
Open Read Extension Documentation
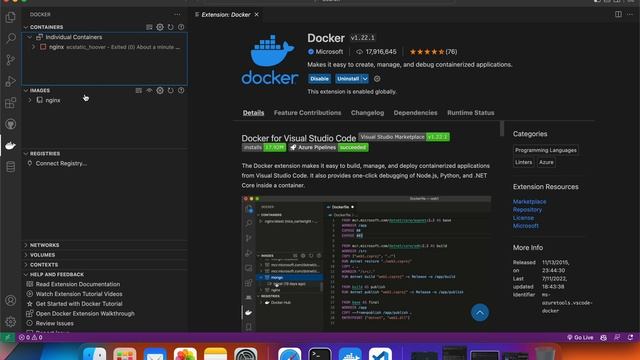click(x=78, y=284)
